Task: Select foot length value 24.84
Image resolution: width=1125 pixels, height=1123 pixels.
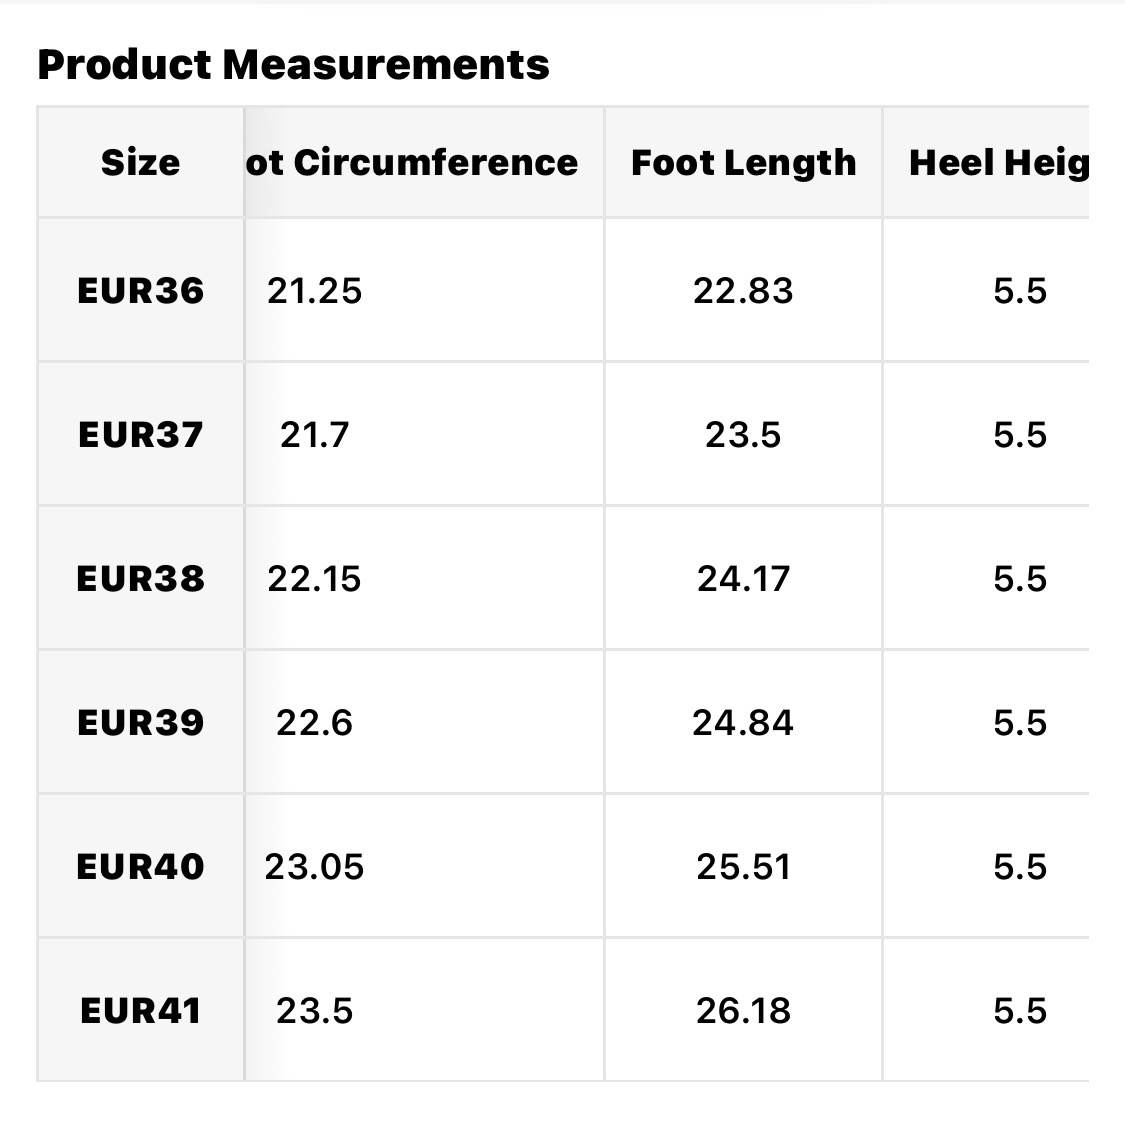Action: coord(743,723)
